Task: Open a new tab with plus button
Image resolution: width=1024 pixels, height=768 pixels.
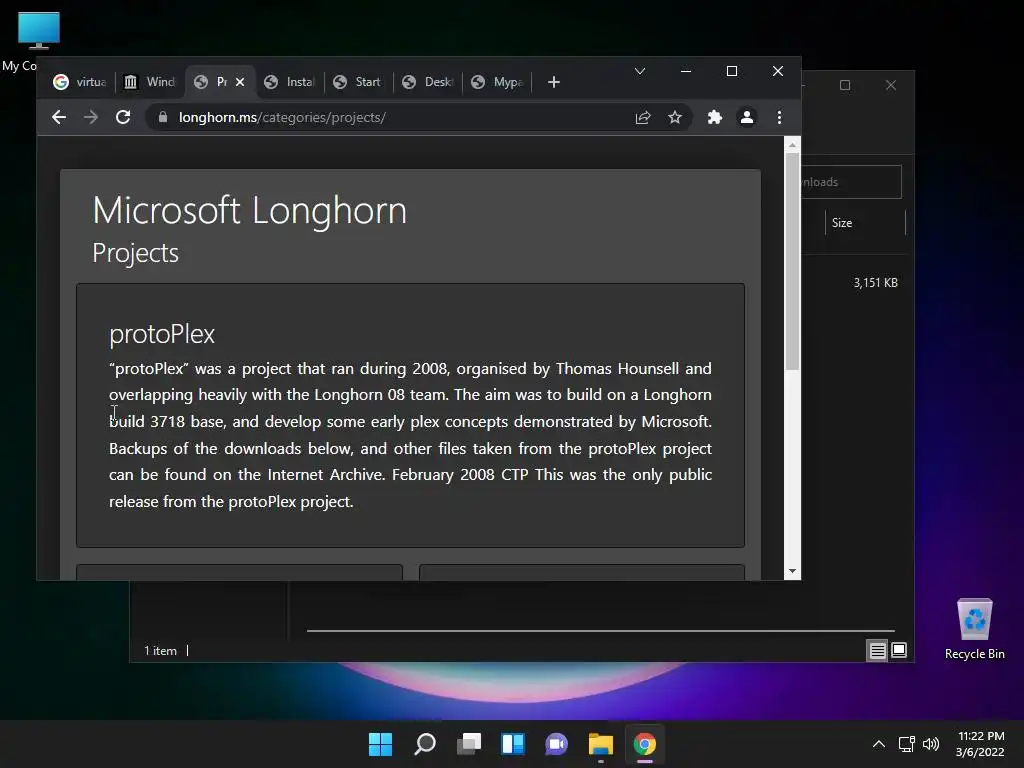Action: [554, 82]
